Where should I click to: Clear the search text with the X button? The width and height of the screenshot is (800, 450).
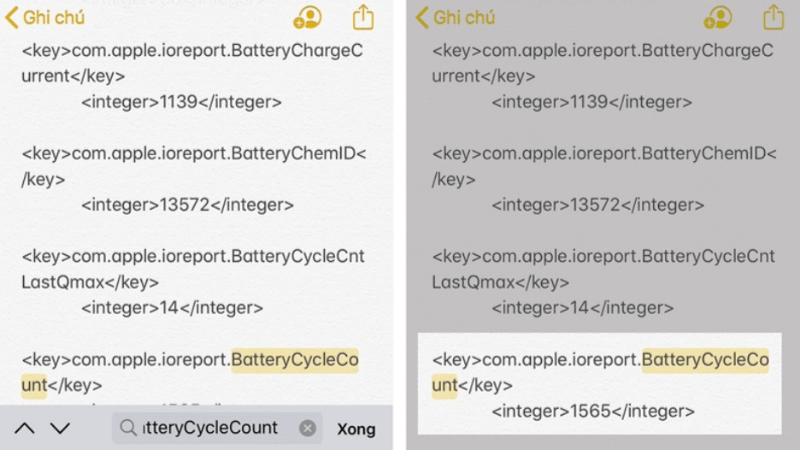(308, 428)
